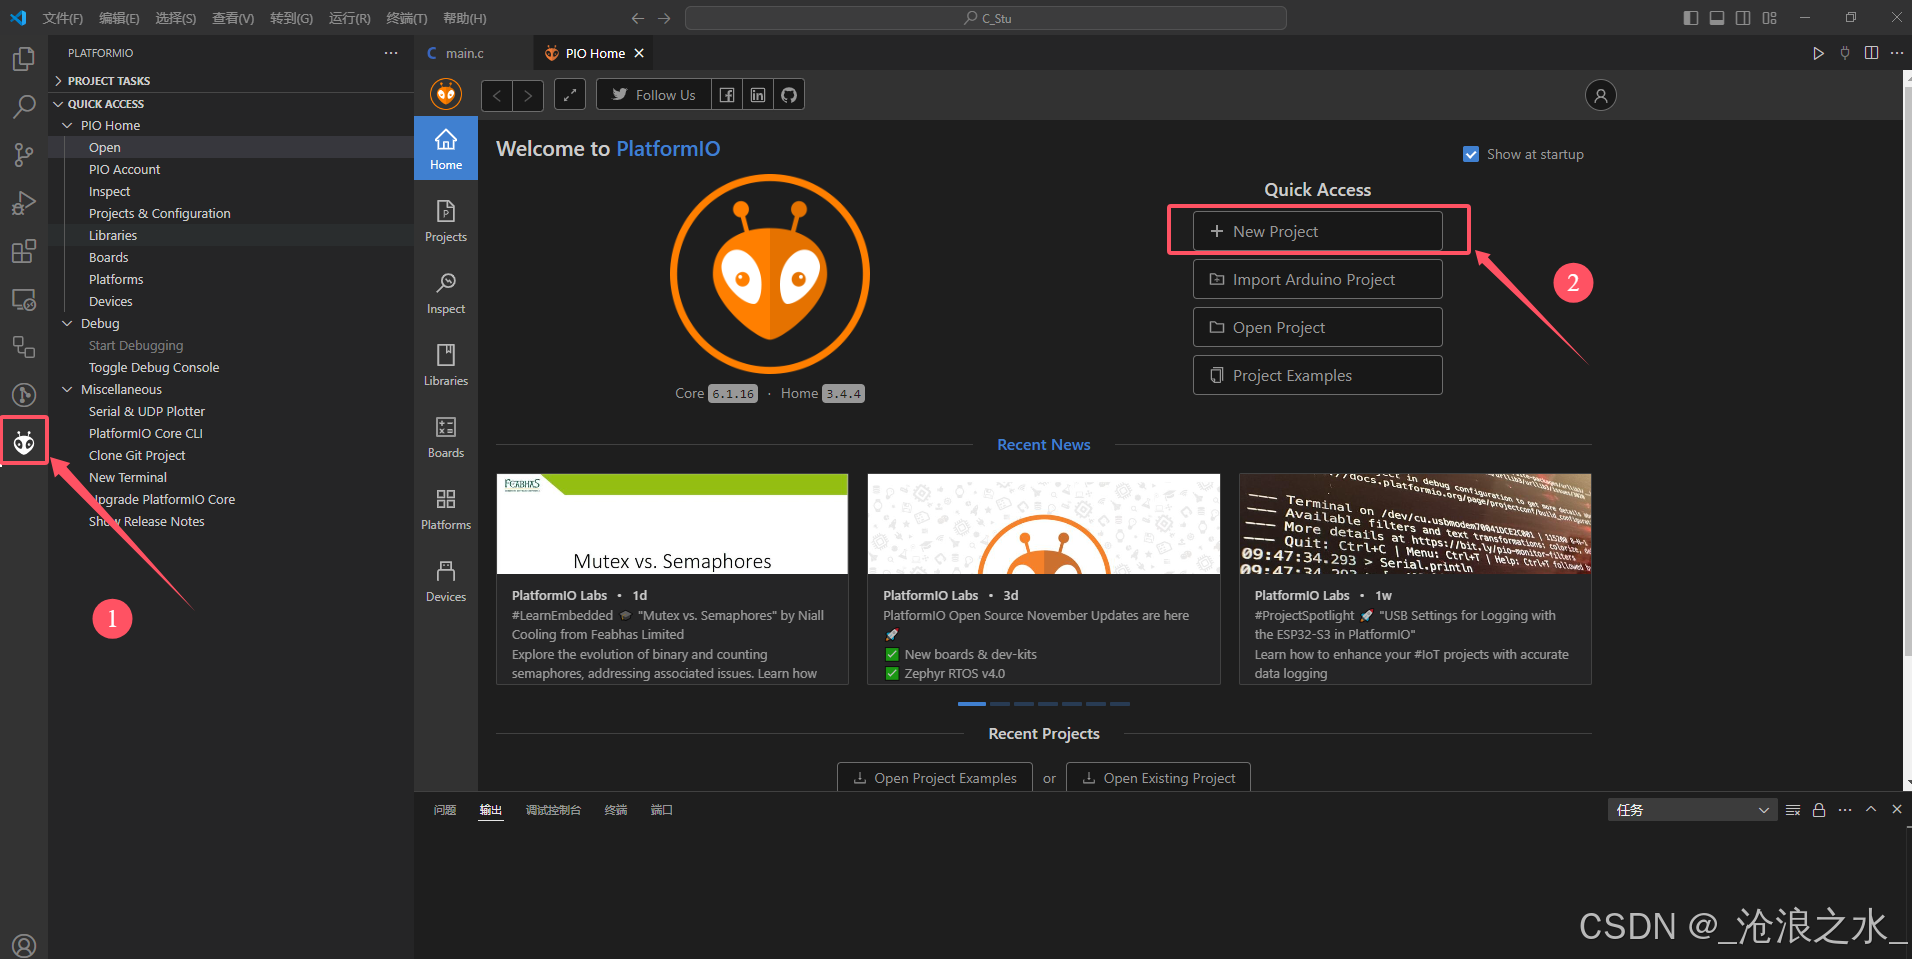The width and height of the screenshot is (1912, 959).
Task: Toggle secondary sidebar layout icon in title bar
Action: pos(1743,18)
